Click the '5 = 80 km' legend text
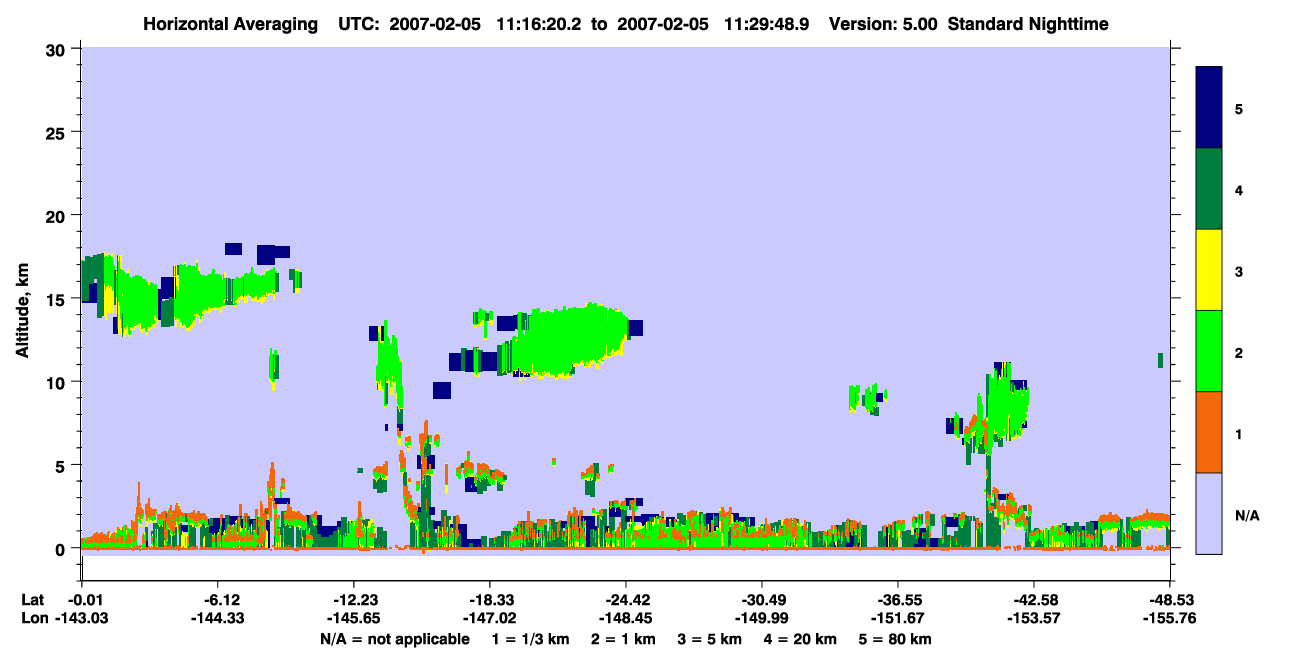This screenshot has height=667, width=1300. 895,638
